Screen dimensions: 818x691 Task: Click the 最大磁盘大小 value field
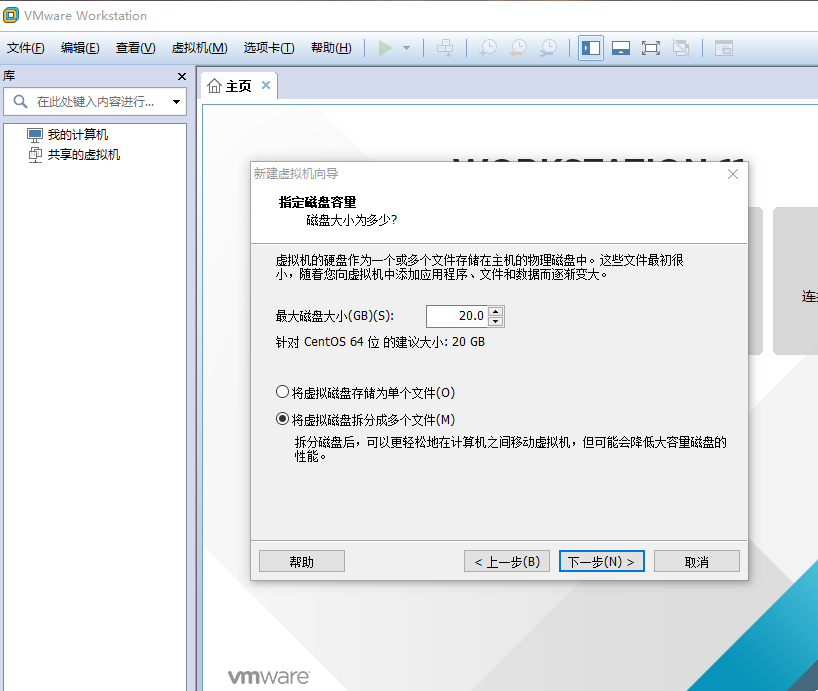click(457, 316)
